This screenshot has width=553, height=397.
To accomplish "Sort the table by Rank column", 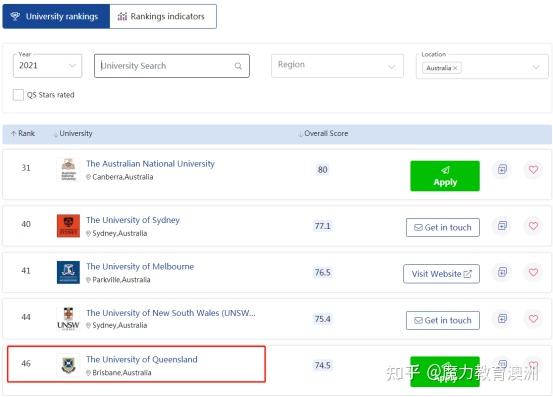I will (23, 133).
